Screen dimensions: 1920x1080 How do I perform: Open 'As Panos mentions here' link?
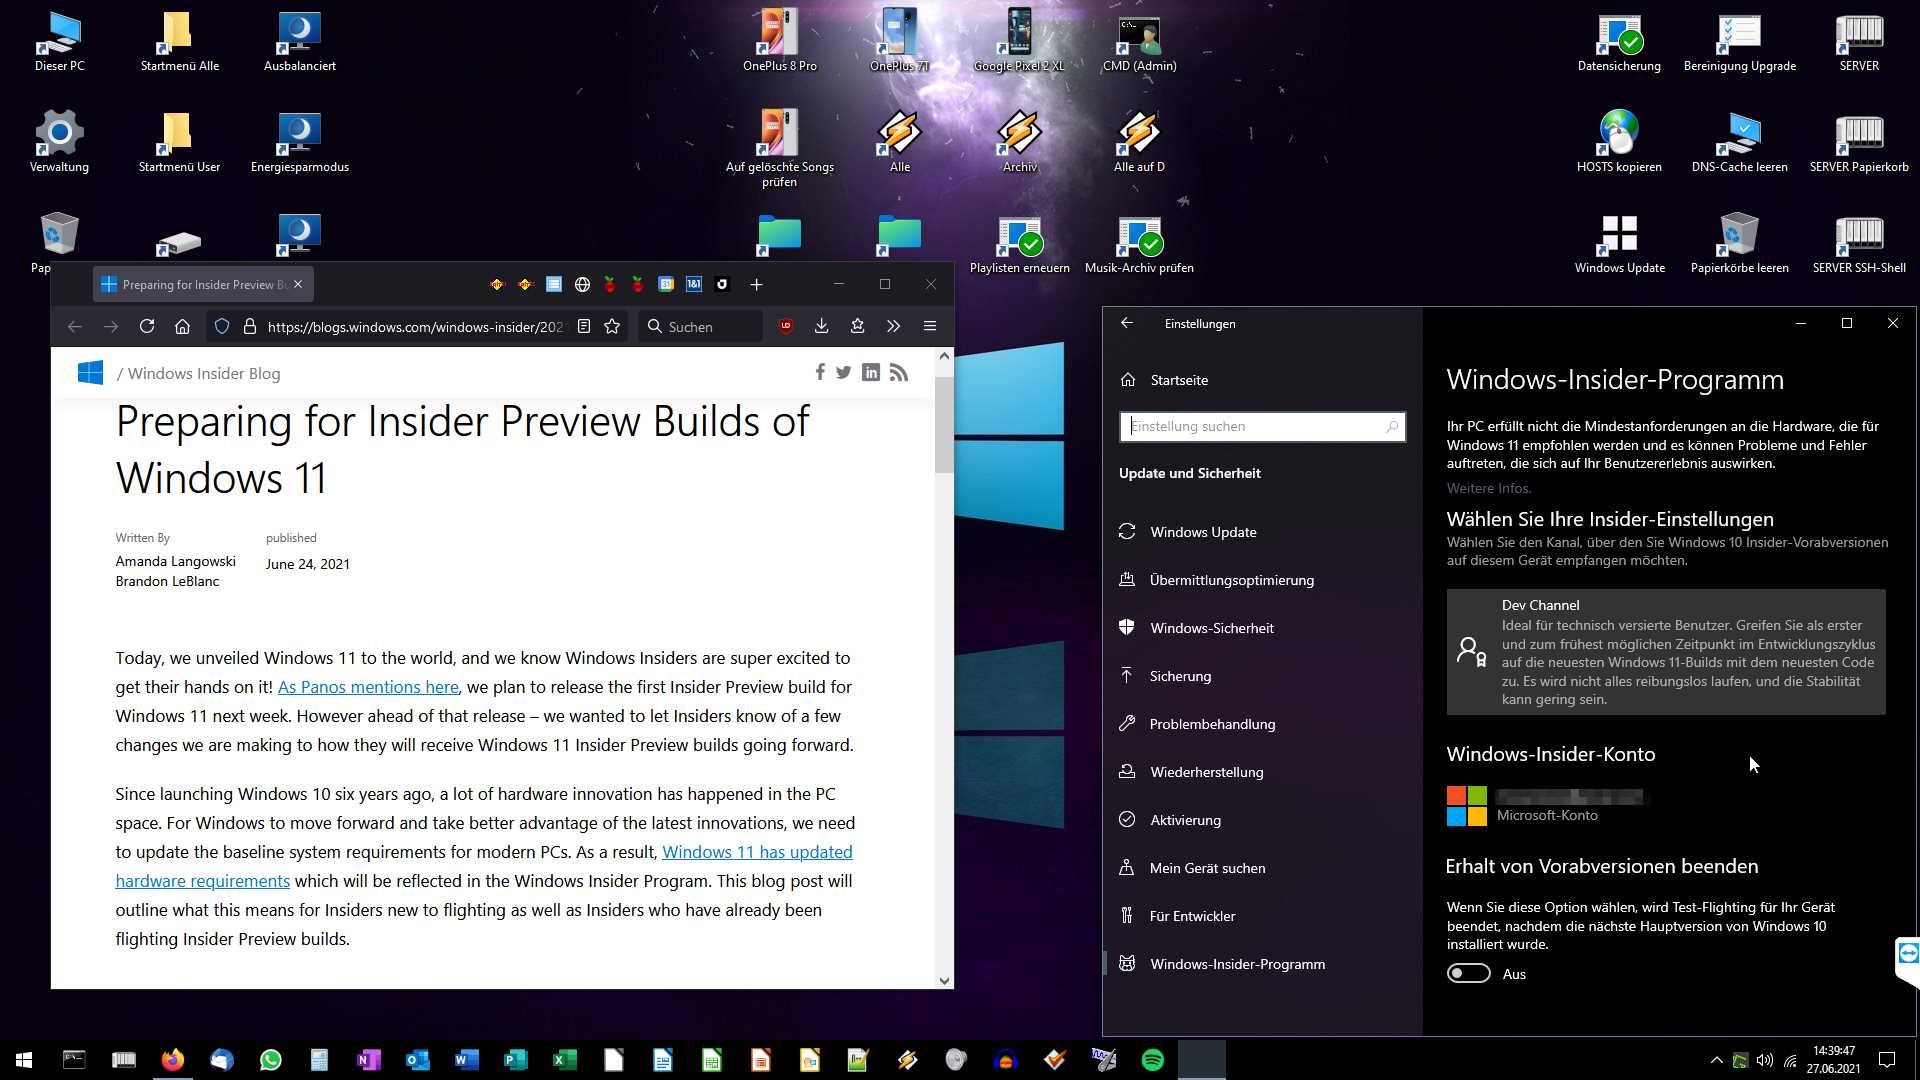point(368,687)
